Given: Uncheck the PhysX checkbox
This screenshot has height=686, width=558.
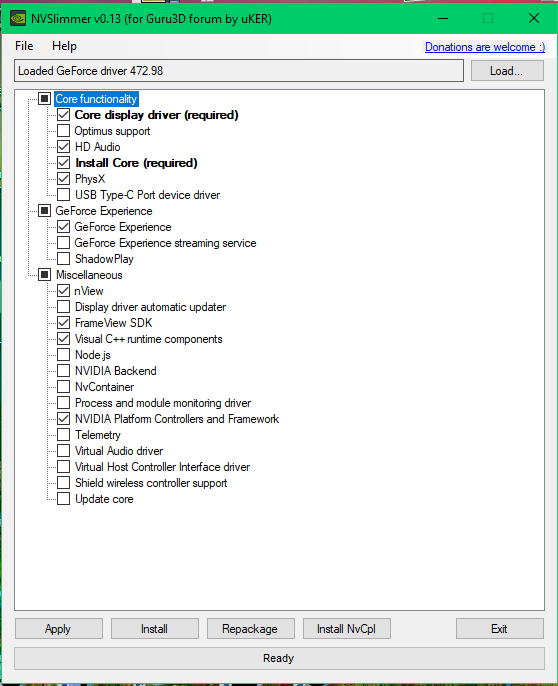Looking at the screenshot, I should (x=63, y=179).
